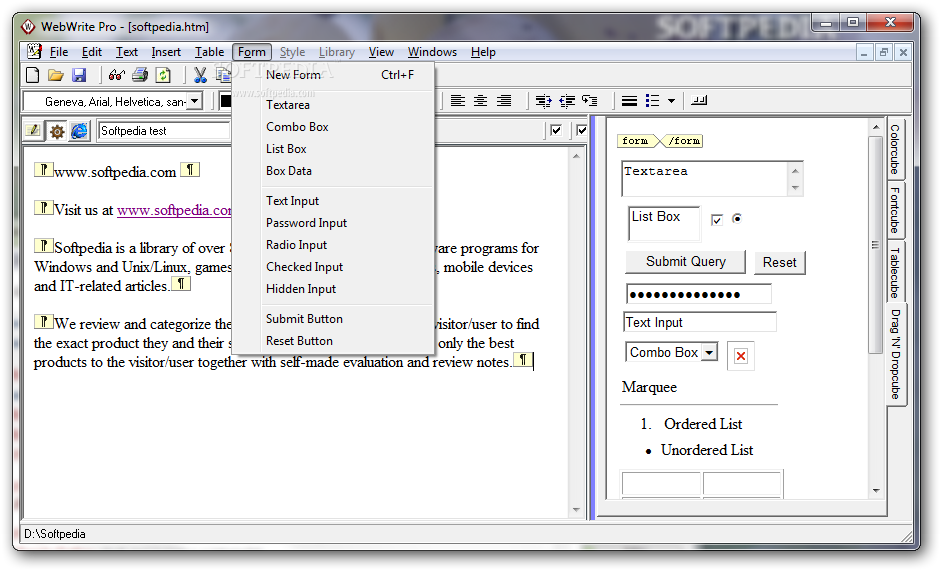The image size is (941, 571).
Task: Choose Radio Input menu entry
Action: [333, 245]
